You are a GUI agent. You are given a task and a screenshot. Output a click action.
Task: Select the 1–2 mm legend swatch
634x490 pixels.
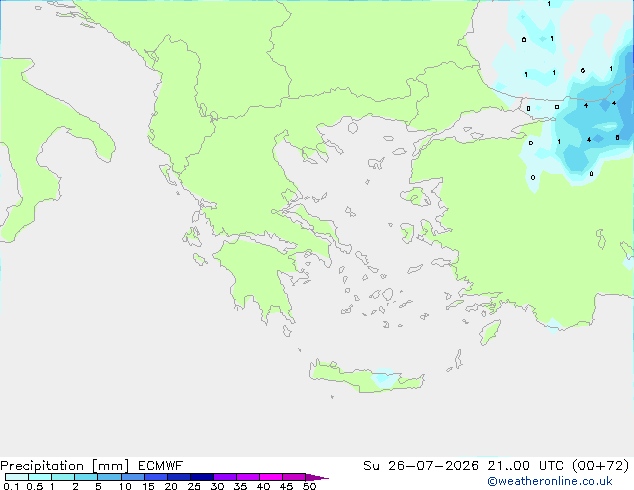tap(63, 477)
